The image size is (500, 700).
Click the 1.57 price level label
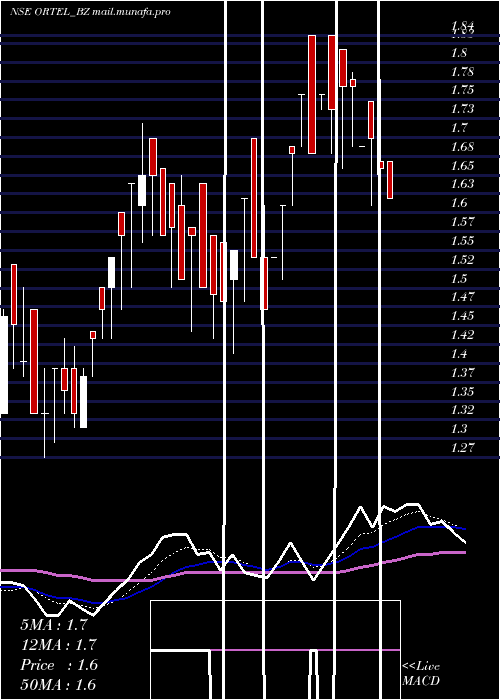[x=462, y=222]
